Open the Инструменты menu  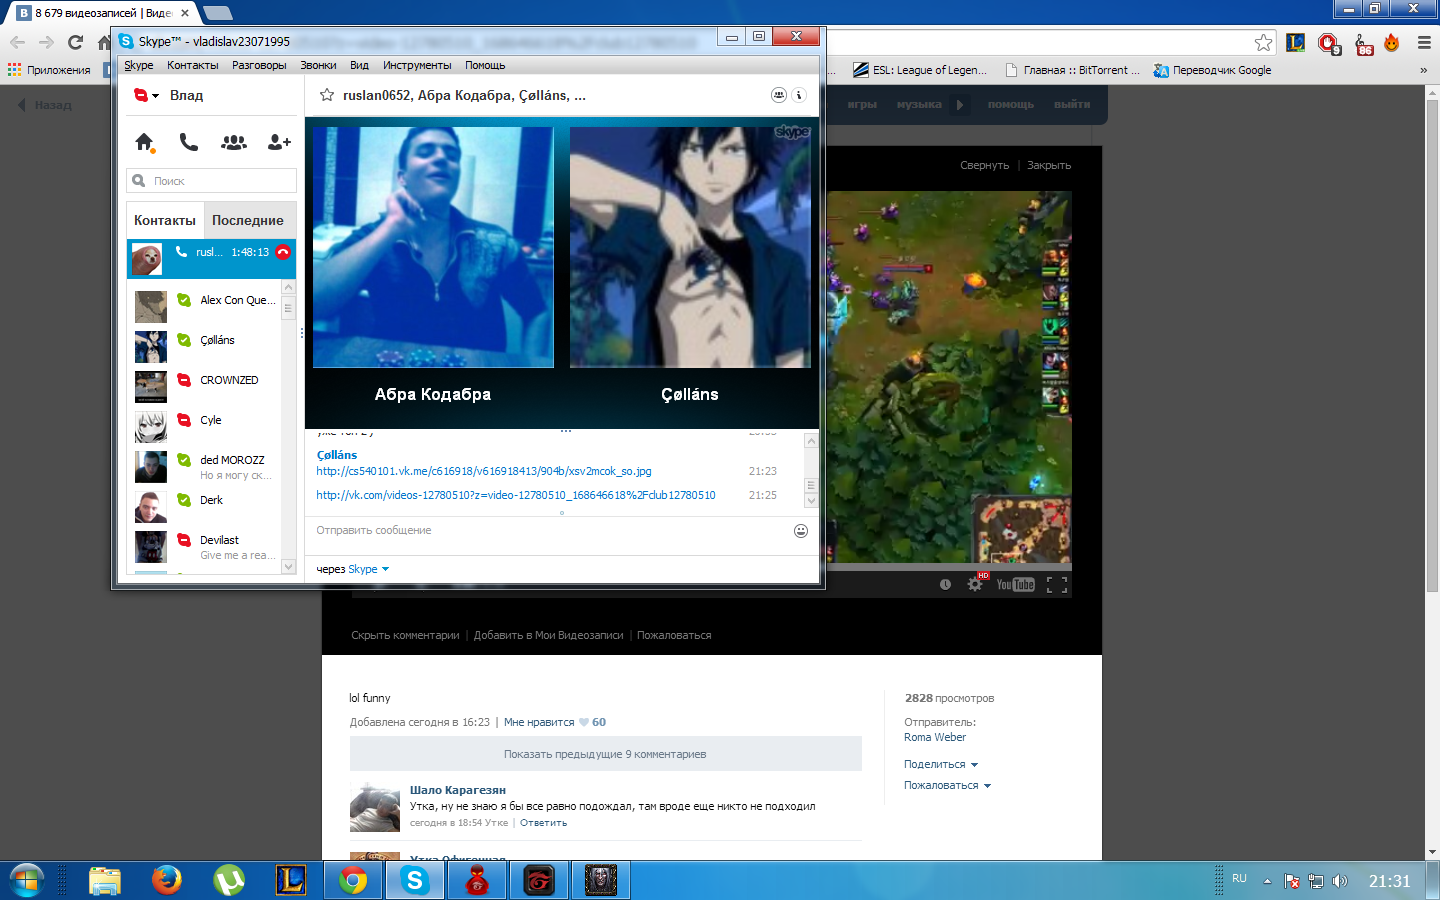pos(417,65)
